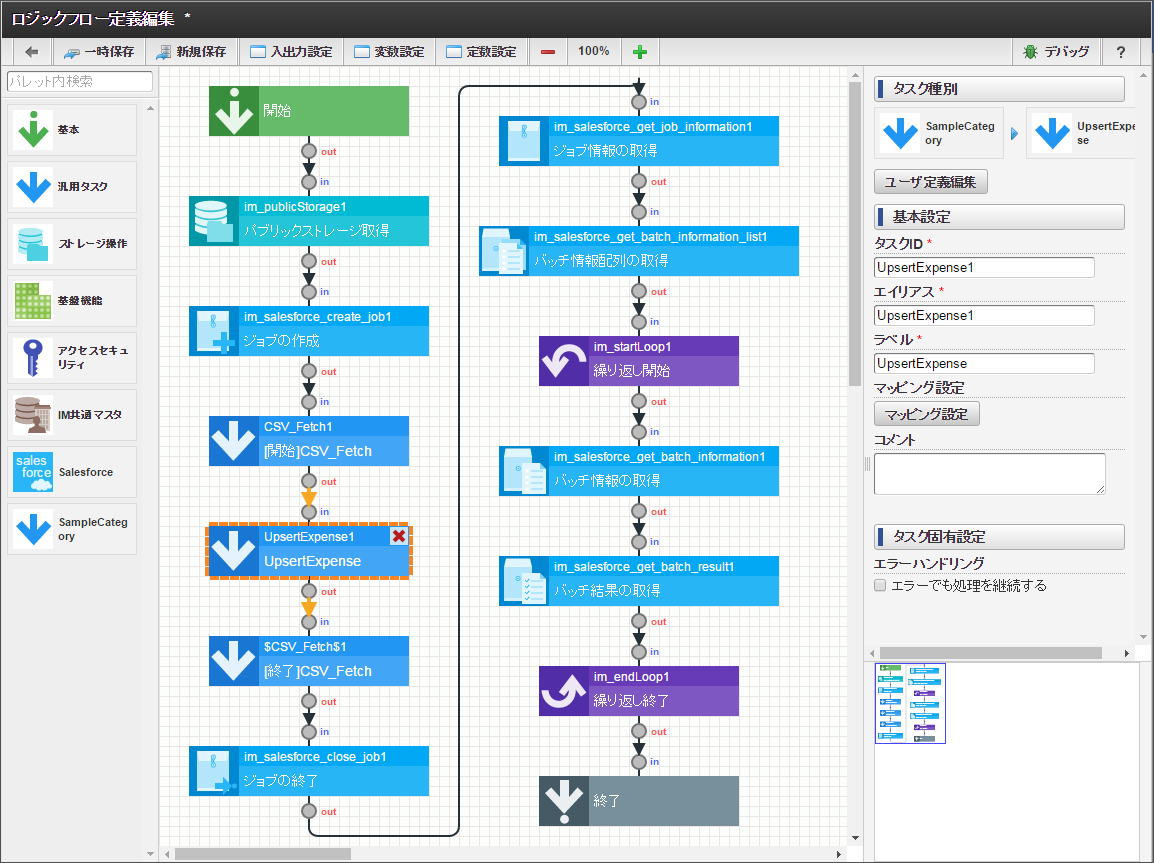Select the im_salesforce_get_batch_information_list1 node icon

[504, 251]
